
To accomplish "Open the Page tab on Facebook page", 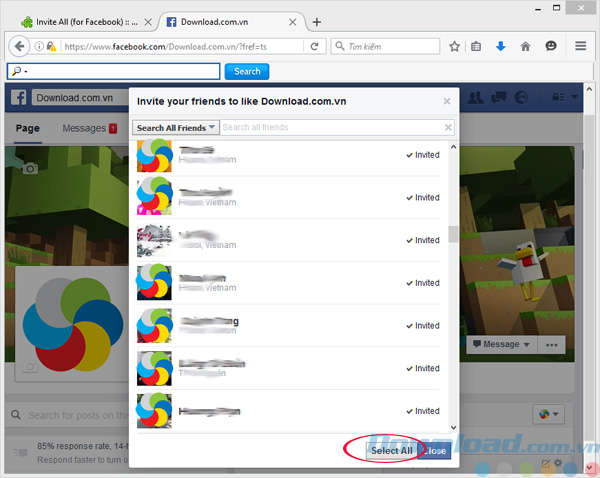I will tap(28, 128).
